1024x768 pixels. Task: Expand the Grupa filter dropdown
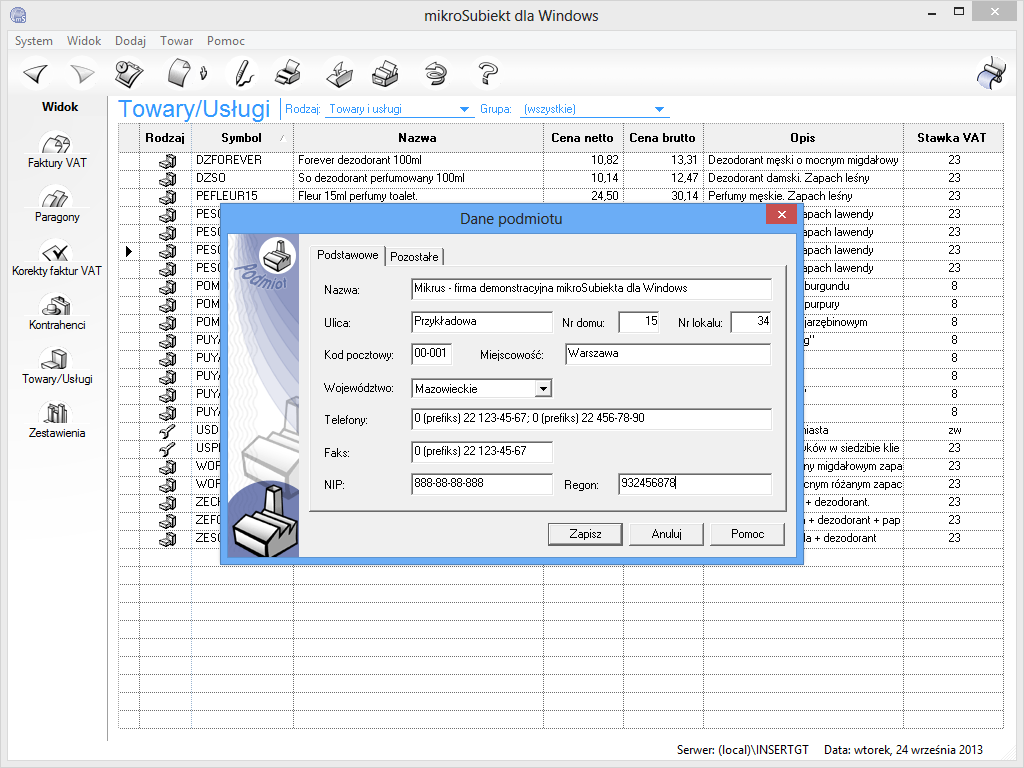point(659,110)
